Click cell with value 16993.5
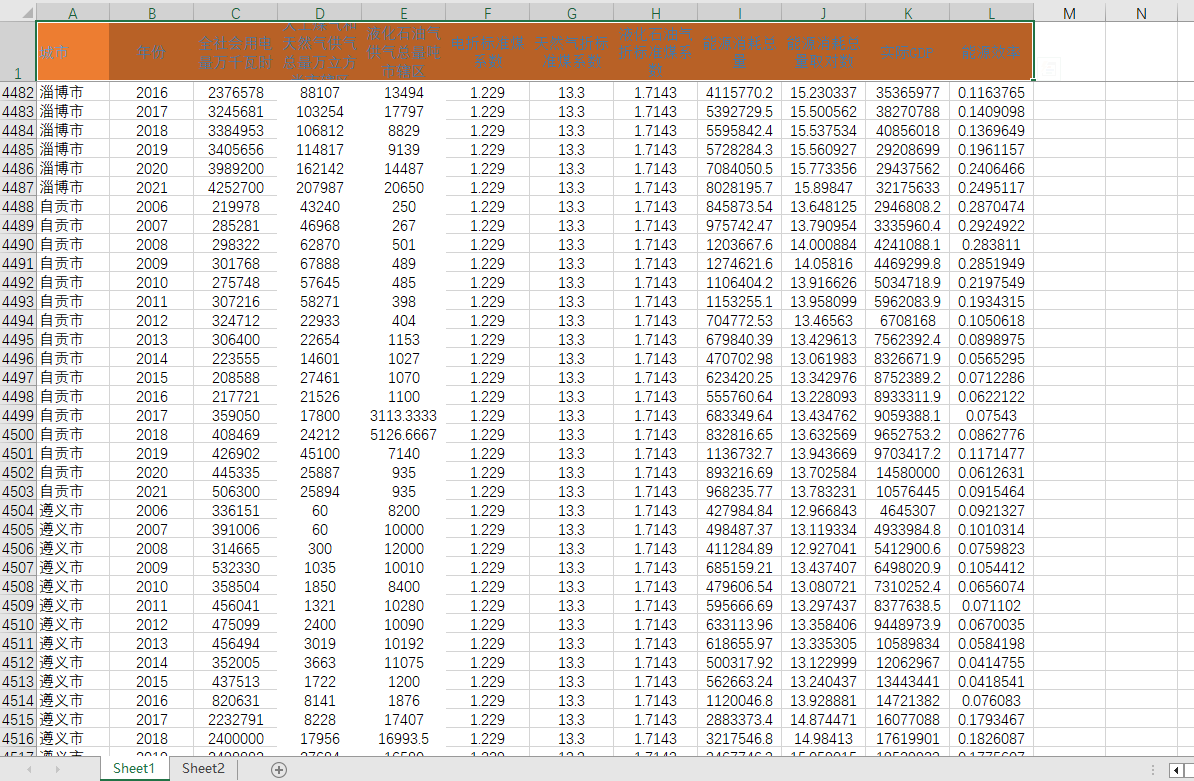1194x781 pixels. (404, 738)
